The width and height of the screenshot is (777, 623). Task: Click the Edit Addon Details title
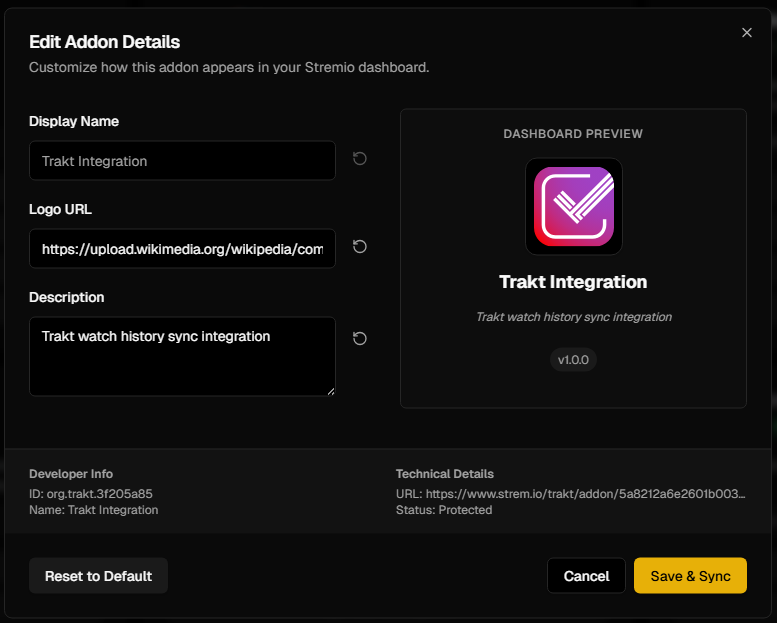105,42
